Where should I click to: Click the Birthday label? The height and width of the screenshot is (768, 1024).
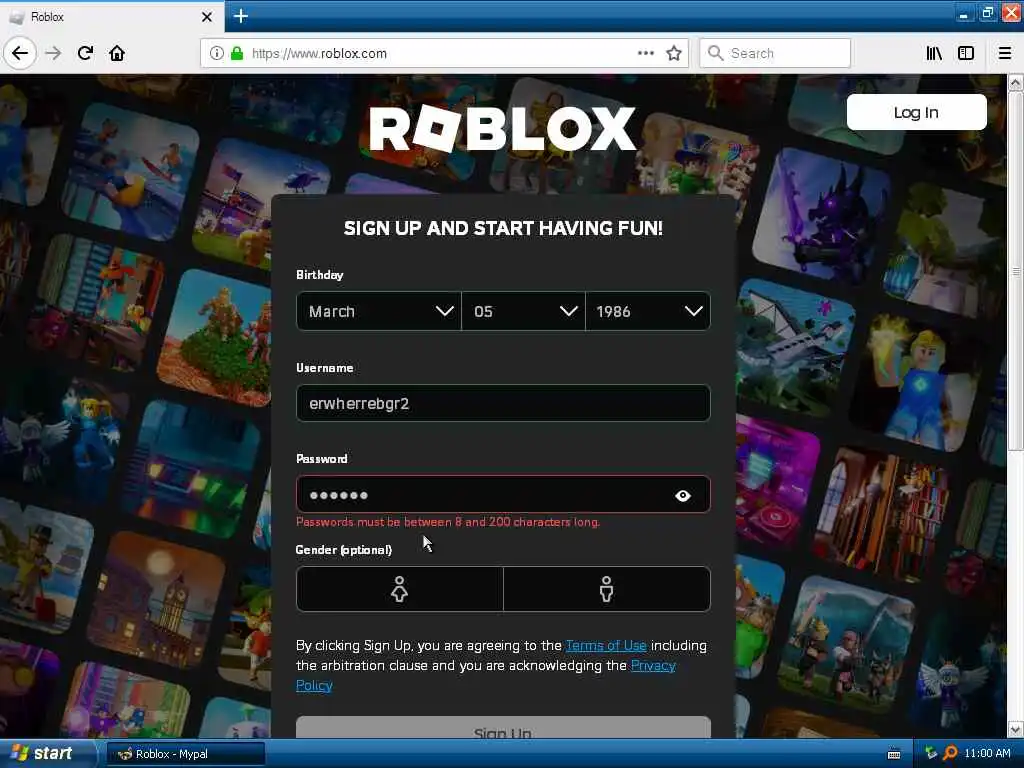coord(319,275)
